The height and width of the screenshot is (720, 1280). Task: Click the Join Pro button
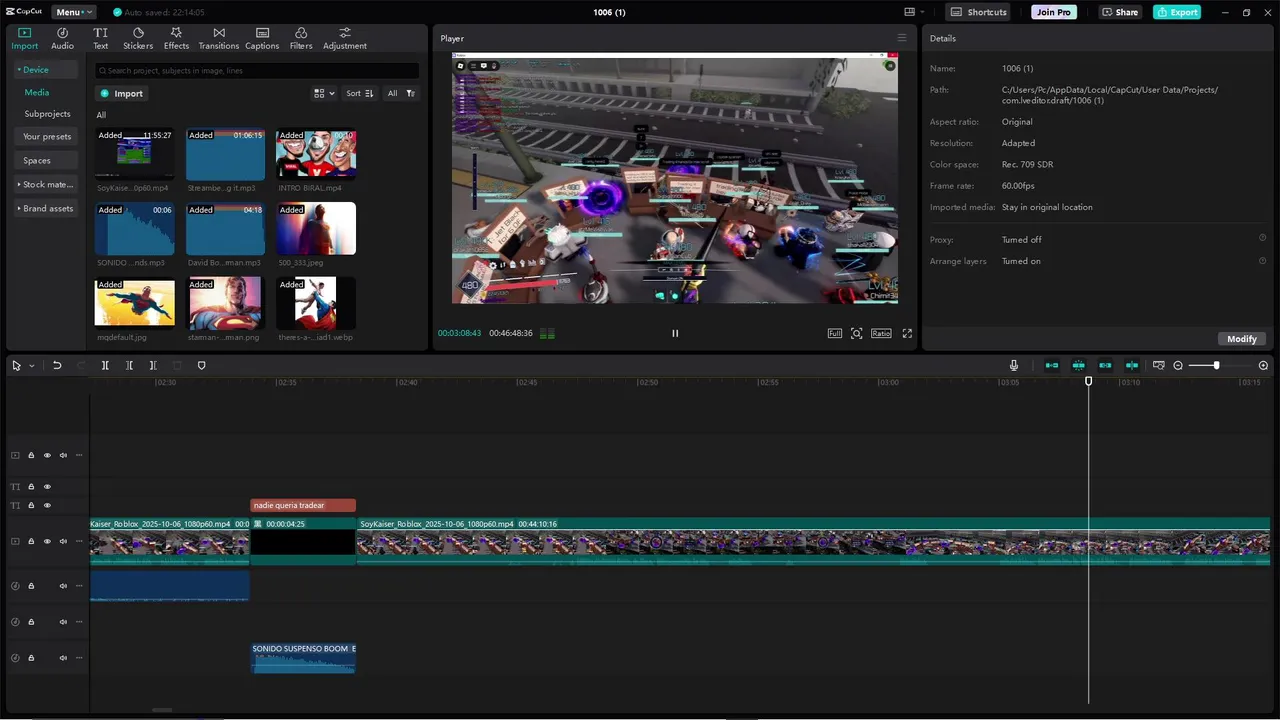click(1054, 12)
